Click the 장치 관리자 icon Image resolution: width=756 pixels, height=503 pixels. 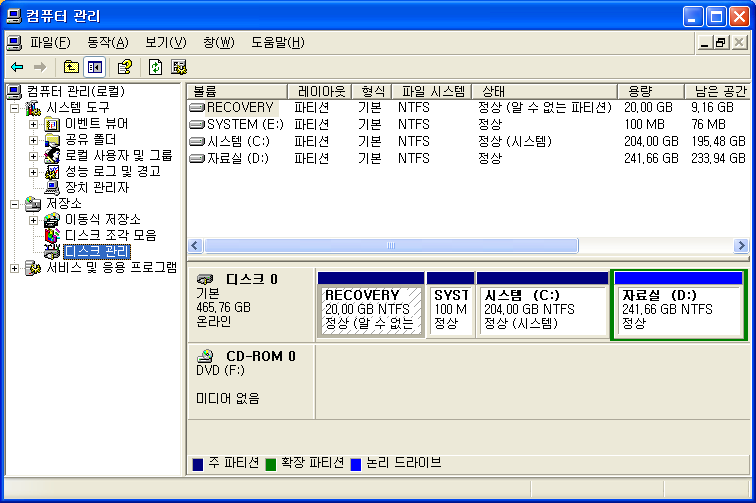pos(52,188)
